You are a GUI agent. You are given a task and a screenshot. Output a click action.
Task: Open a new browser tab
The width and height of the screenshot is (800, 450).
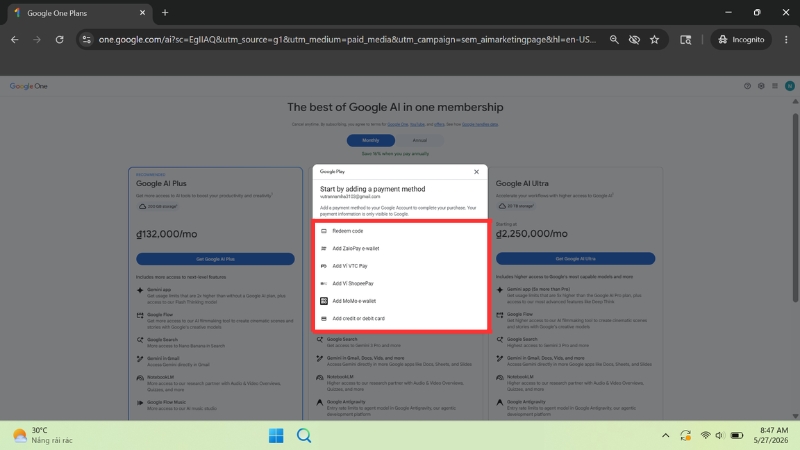165,13
